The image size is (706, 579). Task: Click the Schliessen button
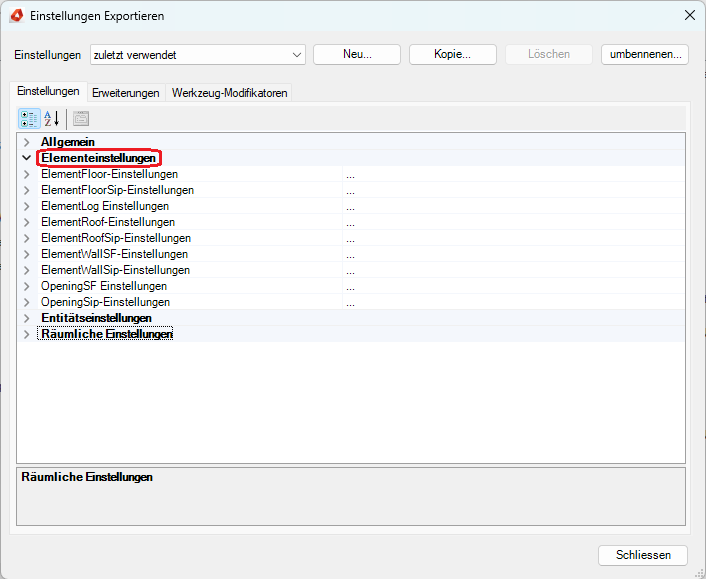pos(643,555)
